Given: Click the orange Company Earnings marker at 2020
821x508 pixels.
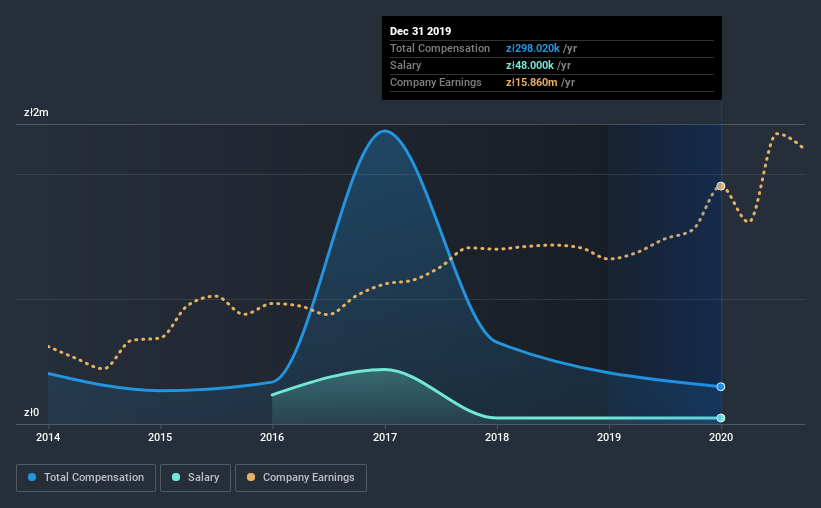Looking at the screenshot, I should pos(721,186).
